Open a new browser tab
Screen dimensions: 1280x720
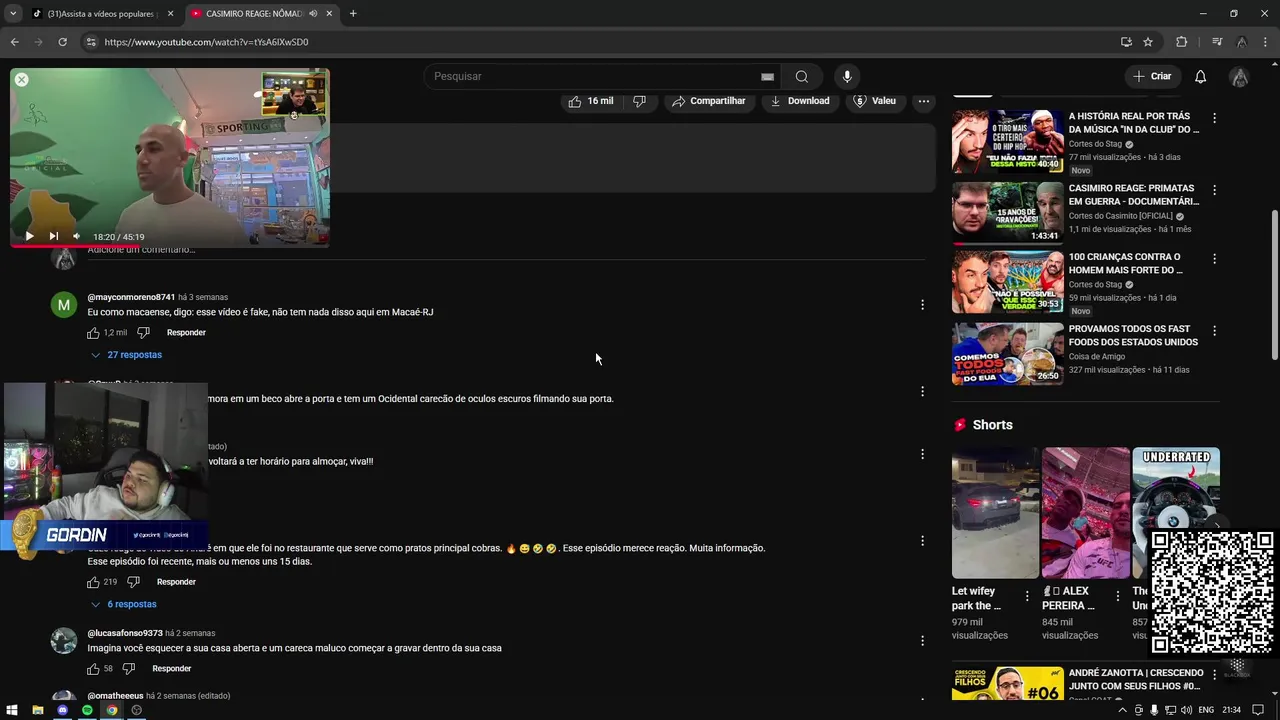pos(353,14)
